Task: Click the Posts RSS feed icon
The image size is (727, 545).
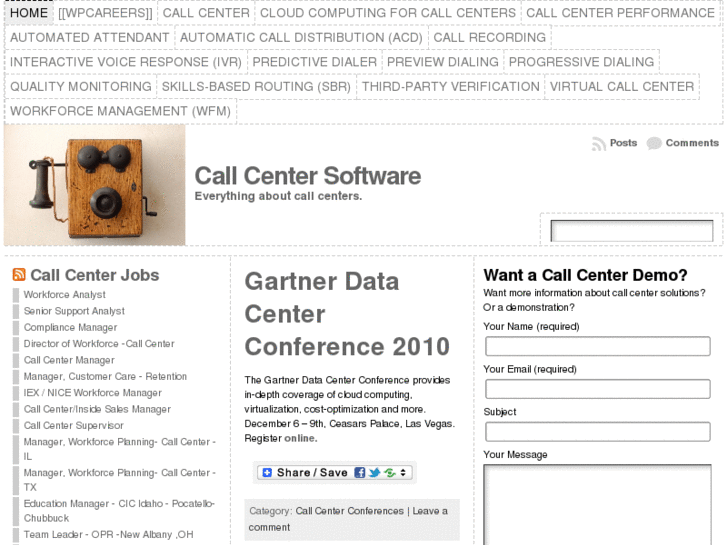Action: (x=599, y=144)
